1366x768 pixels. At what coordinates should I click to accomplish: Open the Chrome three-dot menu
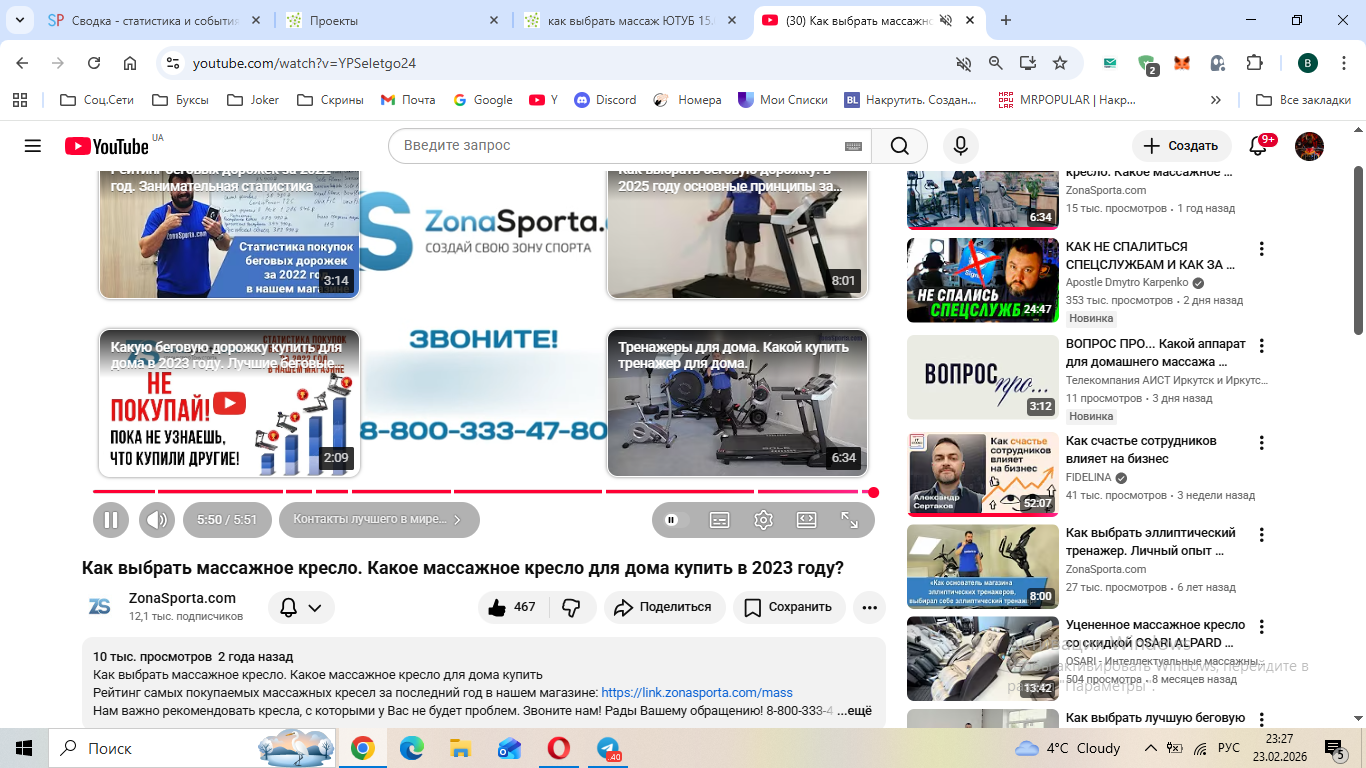point(1345,63)
